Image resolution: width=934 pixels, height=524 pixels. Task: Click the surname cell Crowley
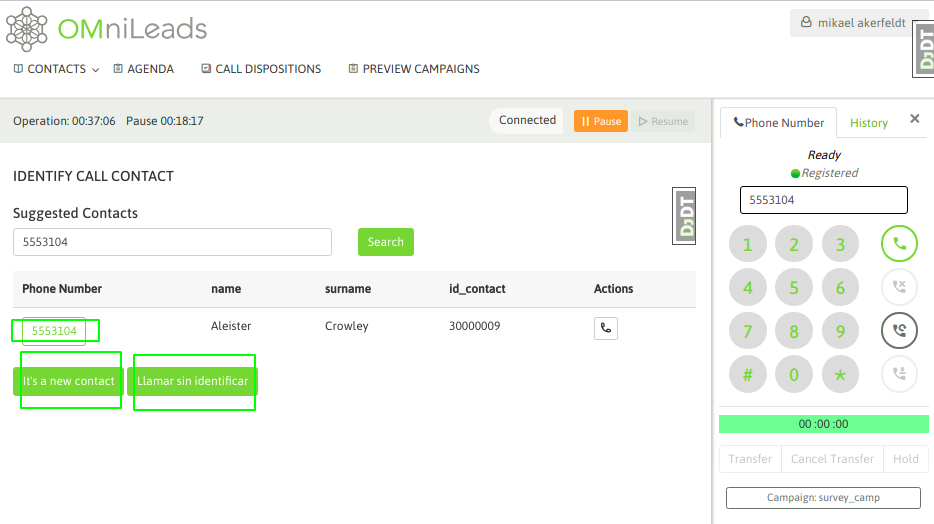[x=347, y=326]
